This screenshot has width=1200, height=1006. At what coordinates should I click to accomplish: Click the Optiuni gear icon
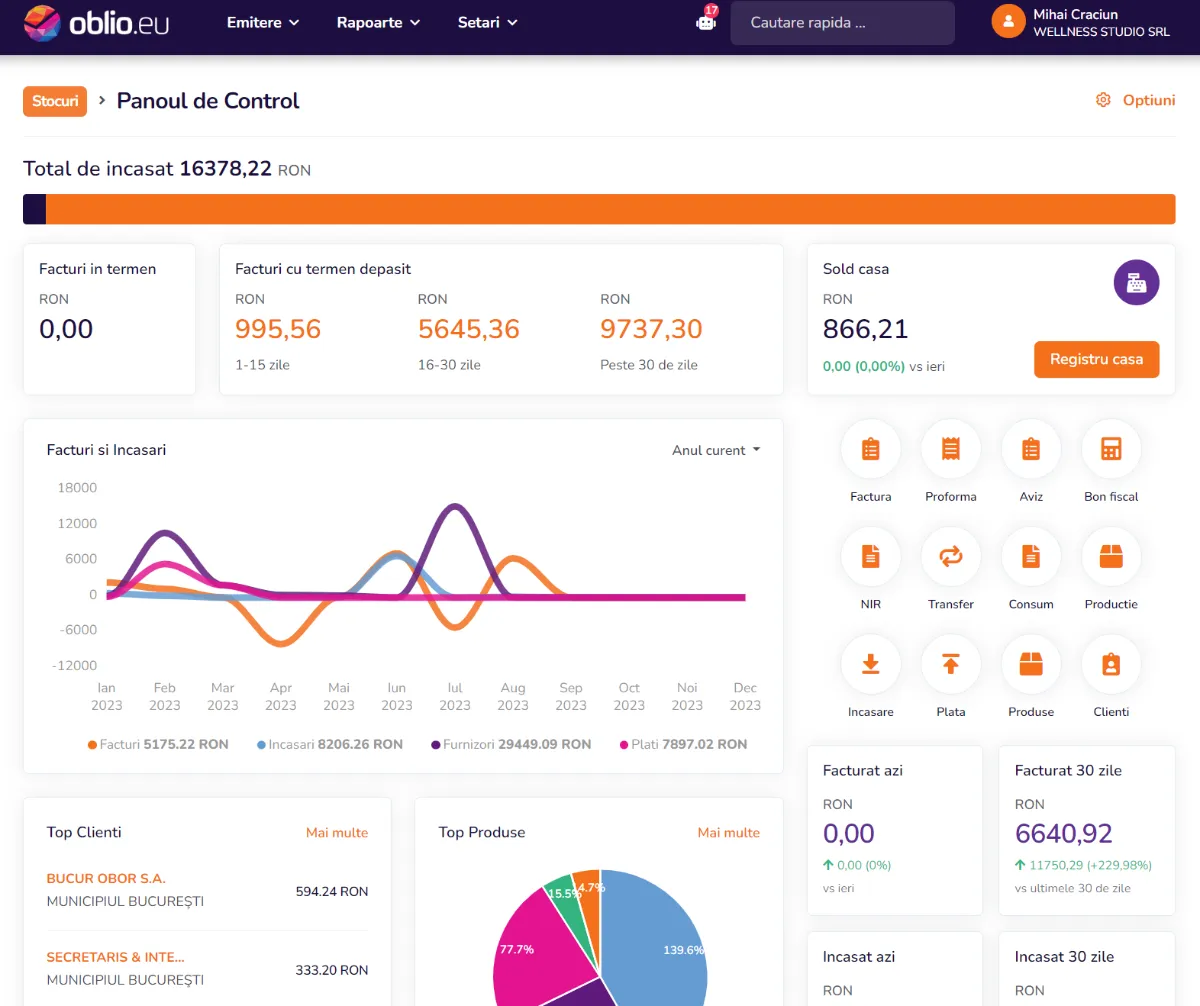1103,100
